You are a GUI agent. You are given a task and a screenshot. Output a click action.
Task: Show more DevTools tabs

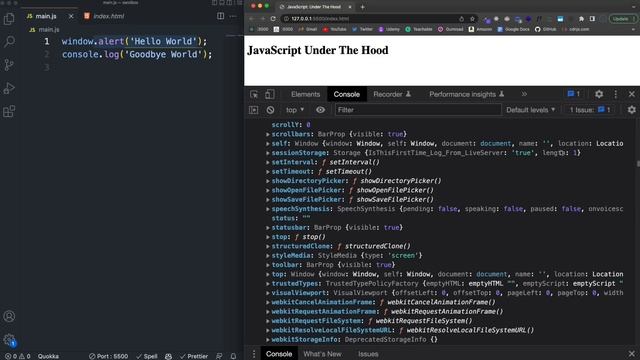coord(524,94)
